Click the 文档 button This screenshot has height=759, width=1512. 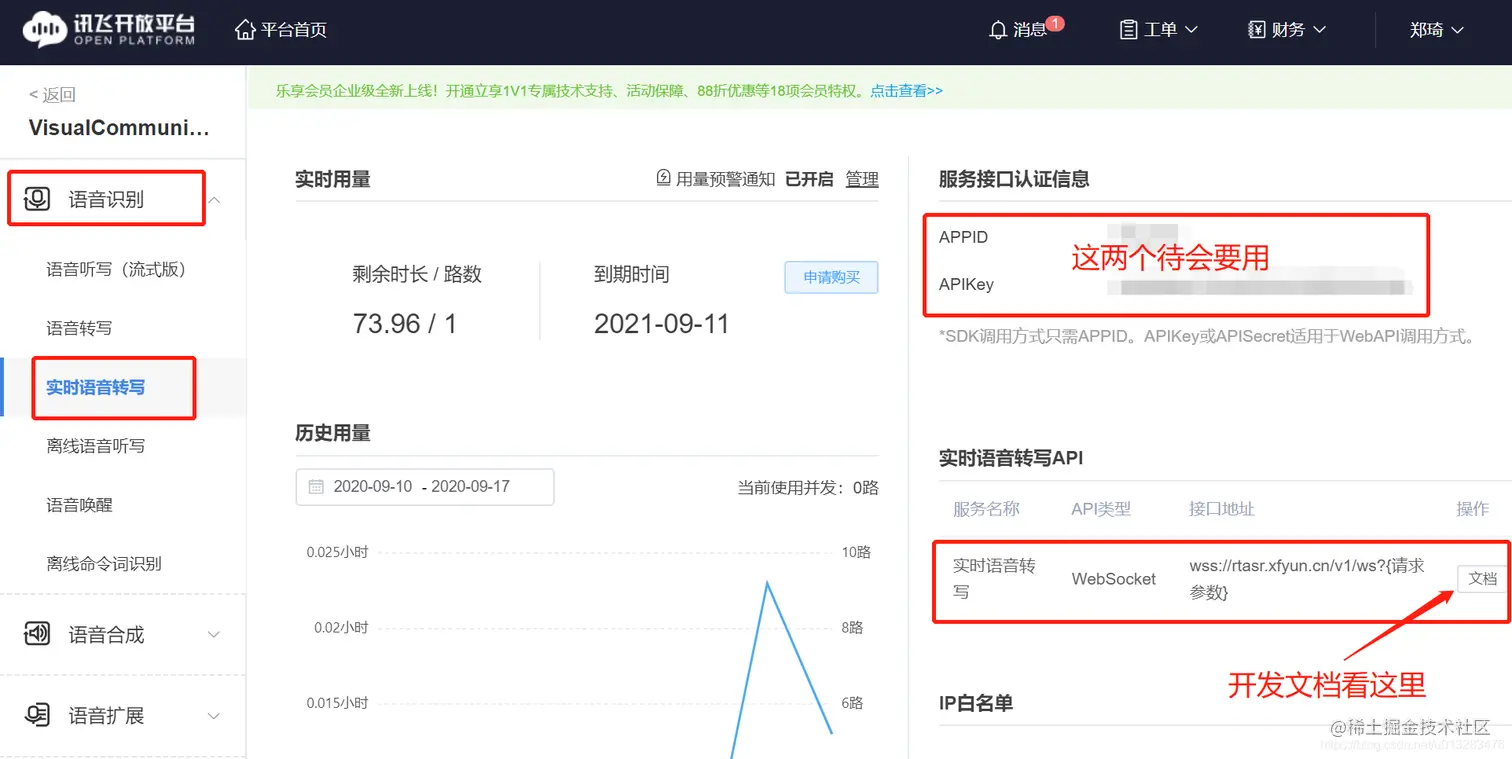pos(1482,578)
